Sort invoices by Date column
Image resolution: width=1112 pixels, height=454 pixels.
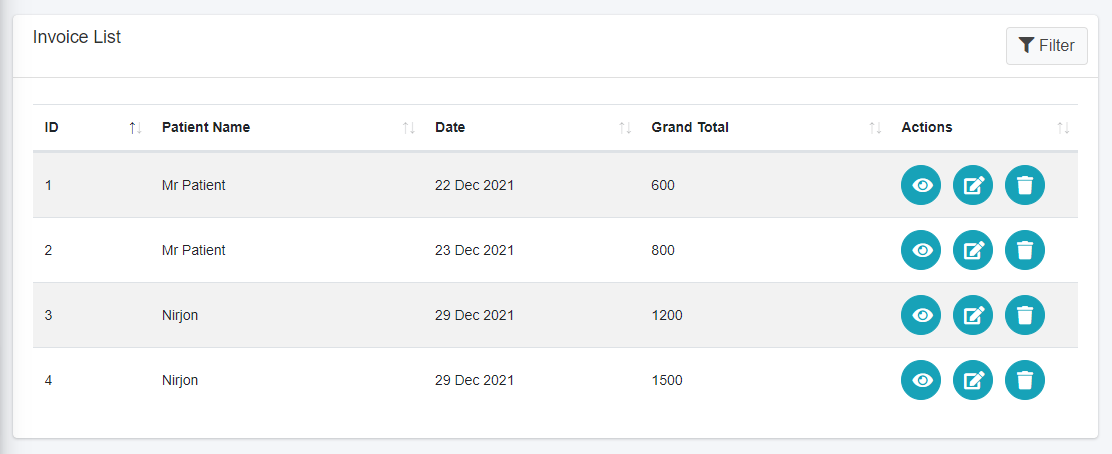450,127
